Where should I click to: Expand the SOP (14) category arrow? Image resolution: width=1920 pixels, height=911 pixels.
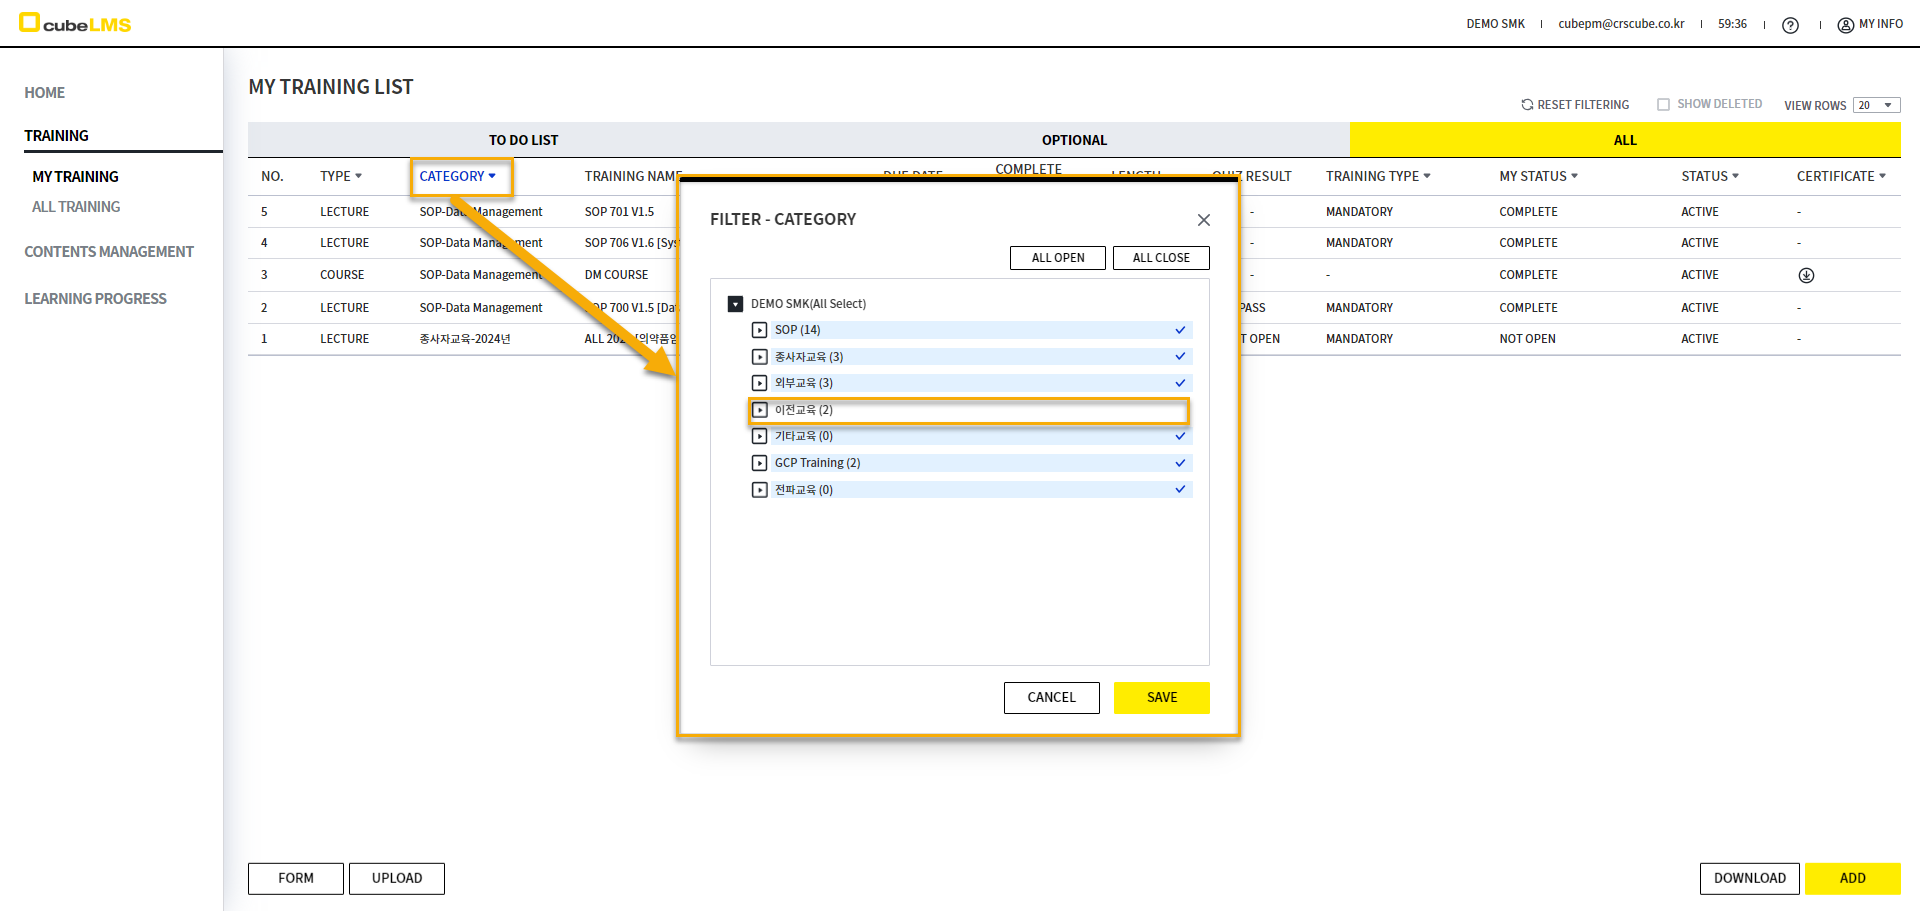click(x=759, y=330)
